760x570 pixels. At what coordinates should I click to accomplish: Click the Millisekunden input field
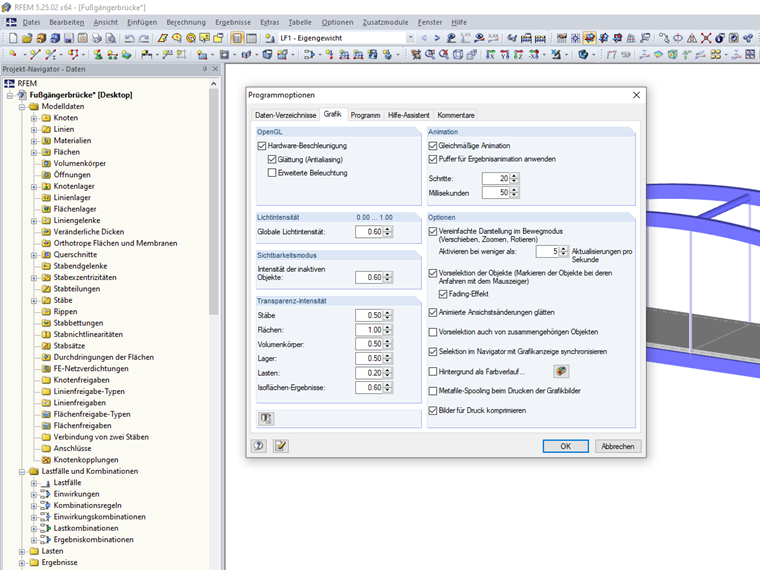click(496, 192)
